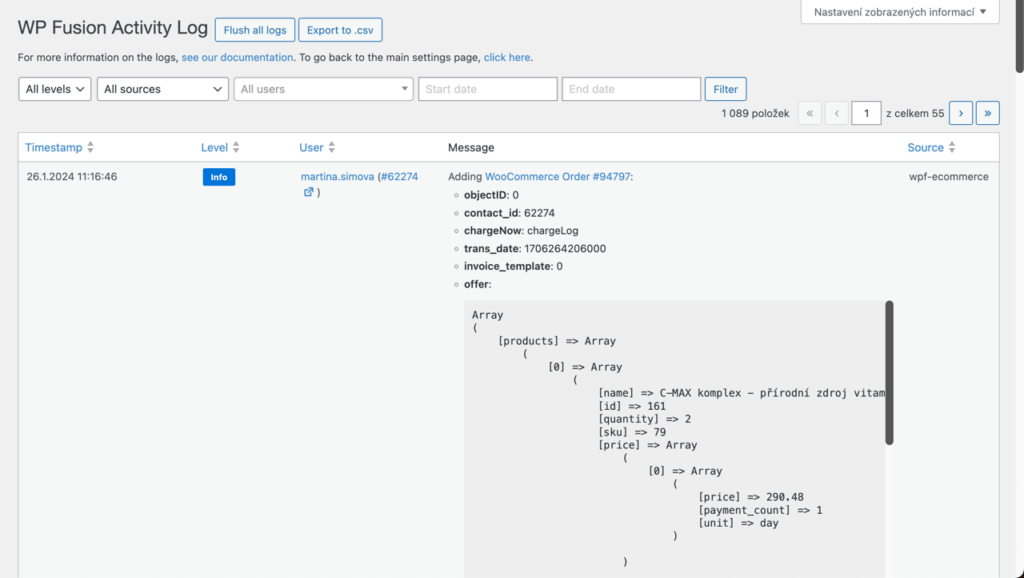Click the '[price] => 290.48' line
The height and width of the screenshot is (578, 1024).
click(750, 497)
